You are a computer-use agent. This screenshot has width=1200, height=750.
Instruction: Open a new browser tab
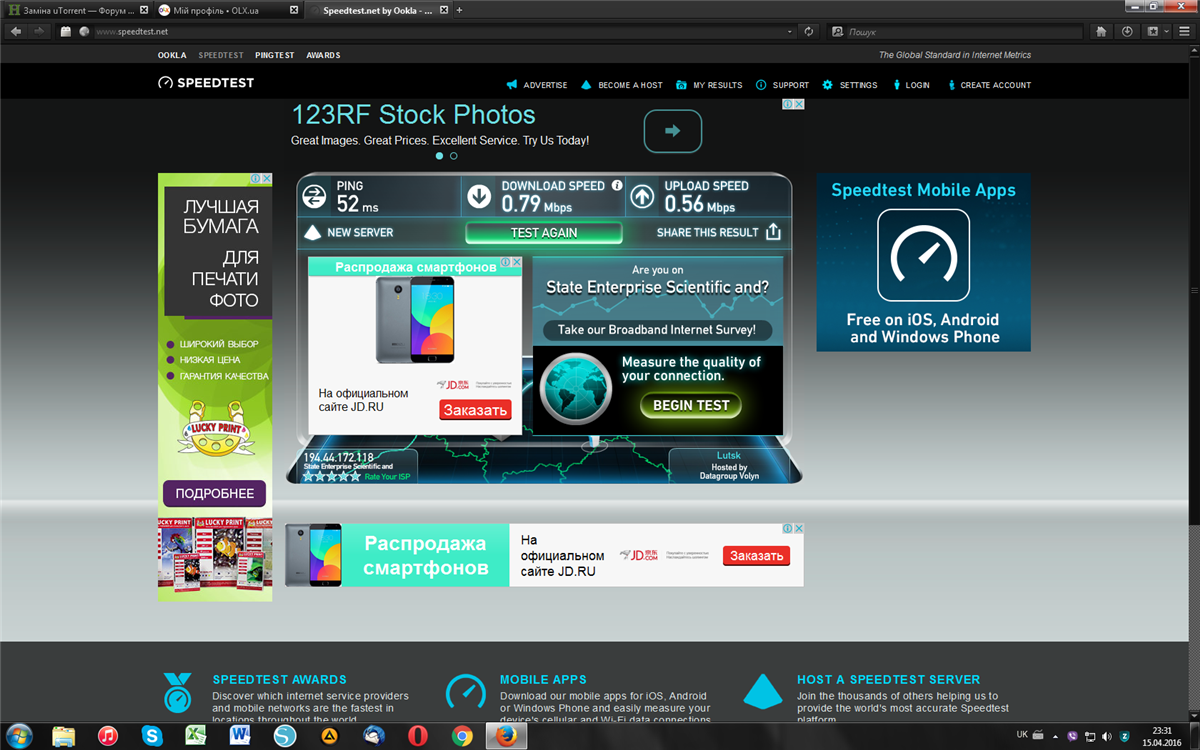(x=459, y=9)
